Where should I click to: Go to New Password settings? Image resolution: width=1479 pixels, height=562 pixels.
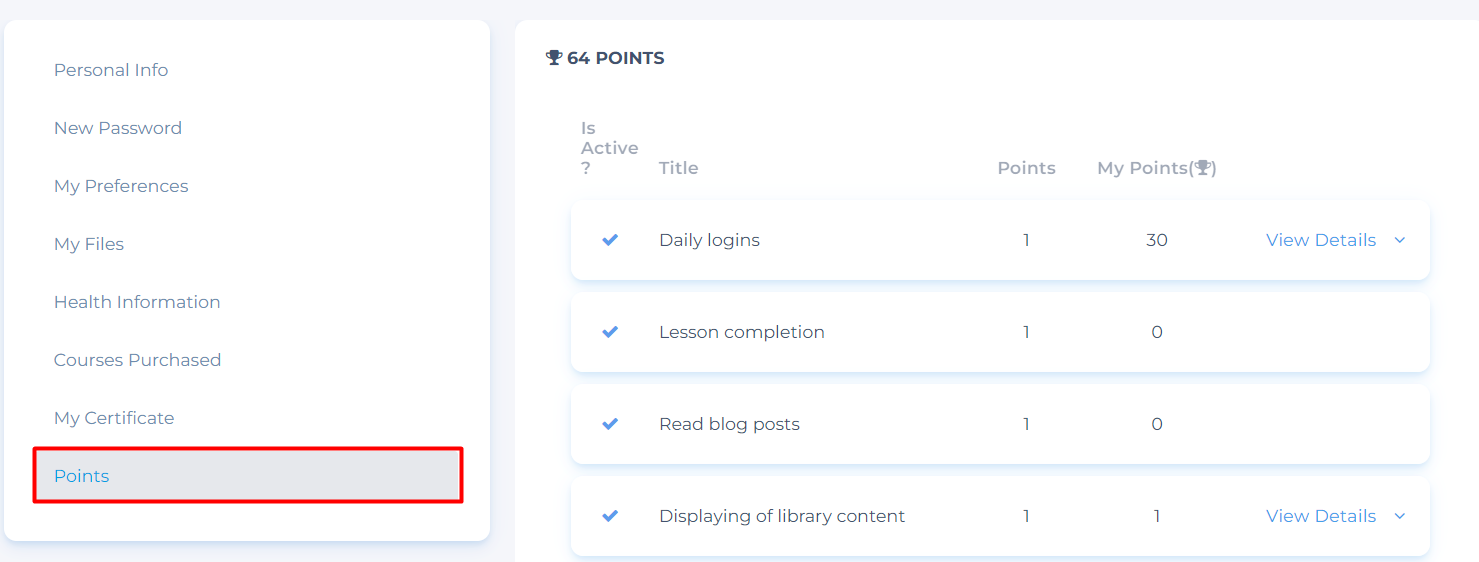pos(118,128)
